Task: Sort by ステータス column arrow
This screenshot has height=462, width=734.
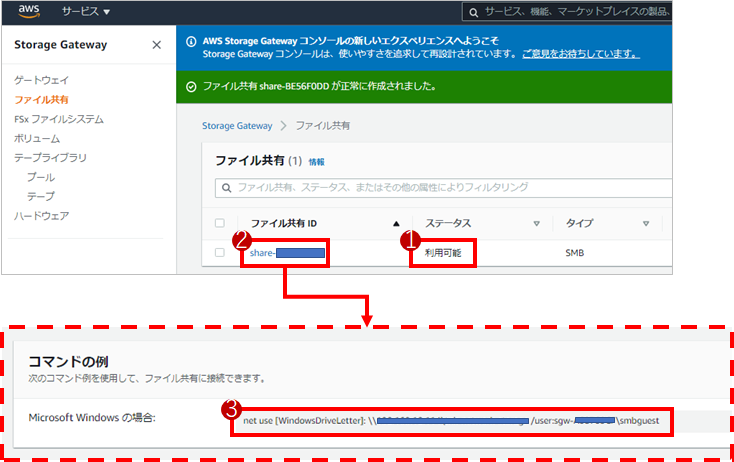Action: 536,224
